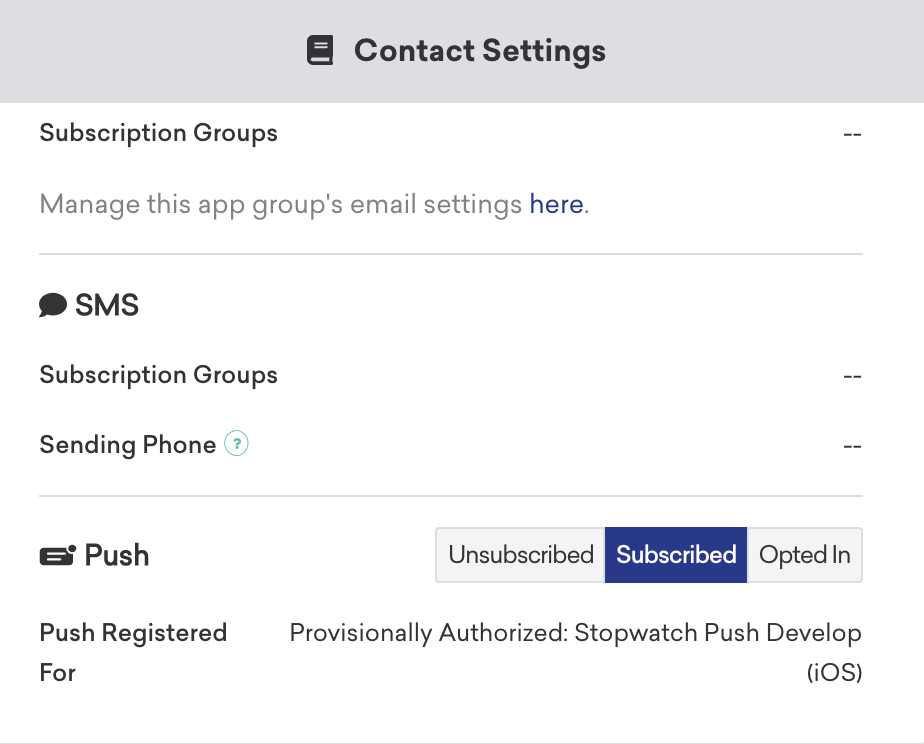
Task: Click the SMS speech bubble icon
Action: pos(53,305)
